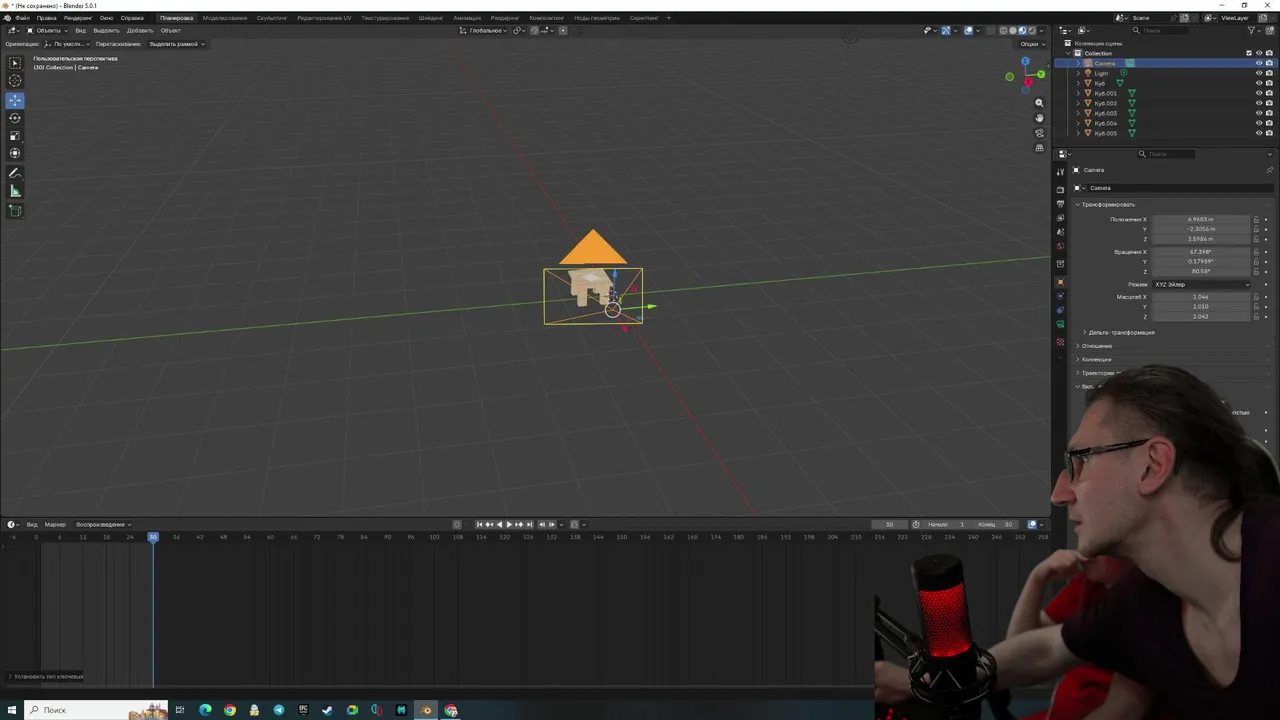
Task: Hide Light object via eye icon
Action: pos(1259,73)
